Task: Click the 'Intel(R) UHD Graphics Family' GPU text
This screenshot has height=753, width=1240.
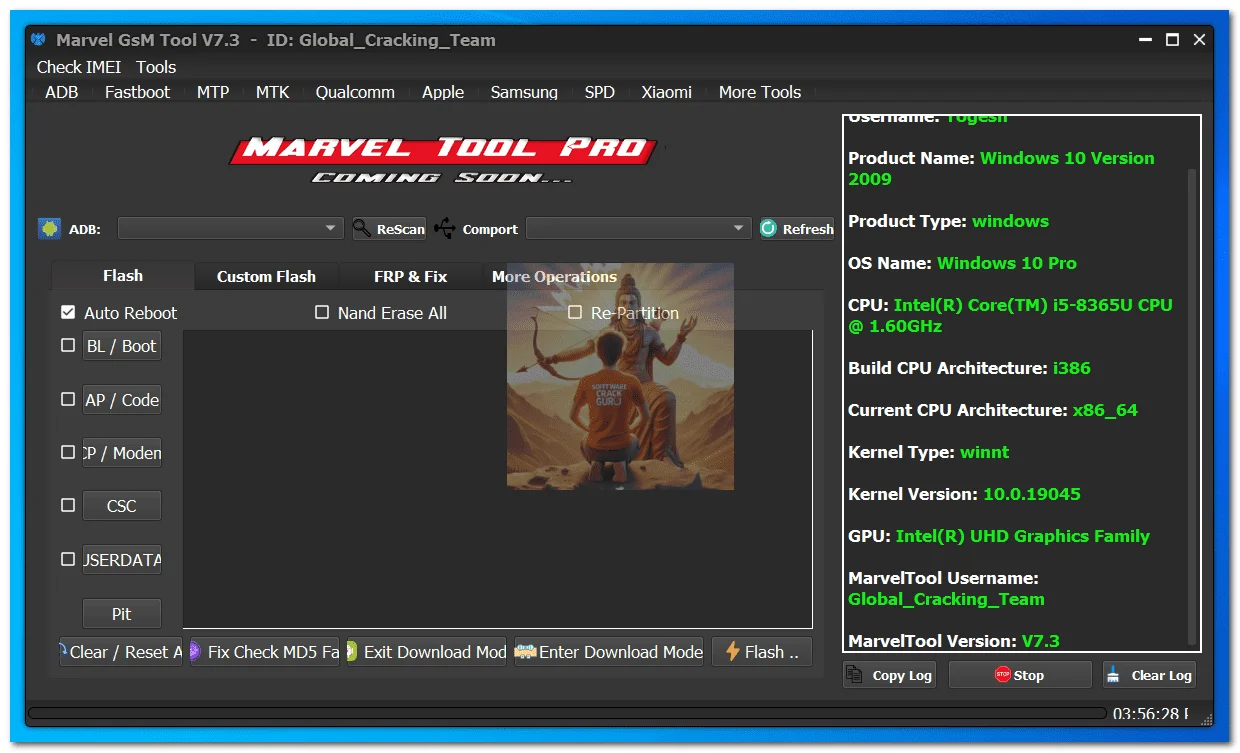Action: pos(1023,536)
